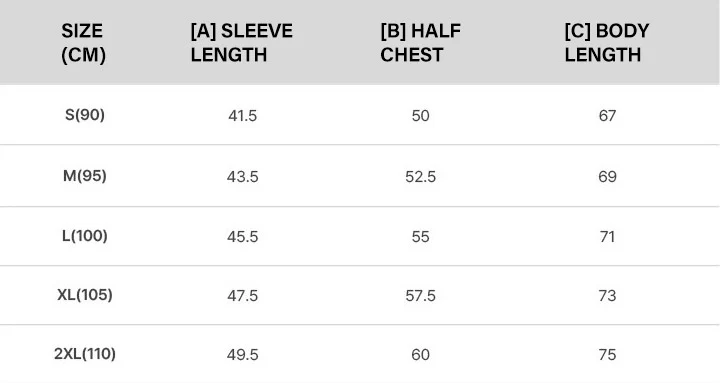The width and height of the screenshot is (720, 383).
Task: Click half chest value 55
Action: (x=420, y=237)
